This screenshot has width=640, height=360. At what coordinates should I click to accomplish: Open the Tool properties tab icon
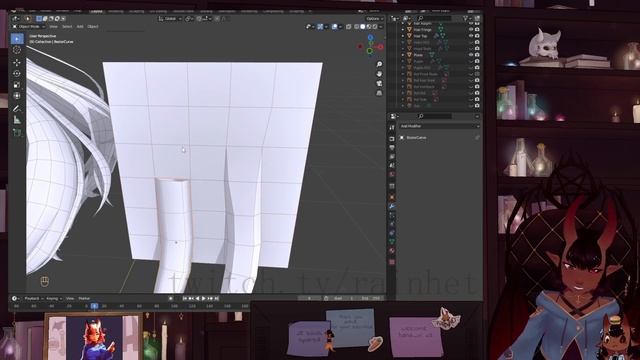pos(392,128)
